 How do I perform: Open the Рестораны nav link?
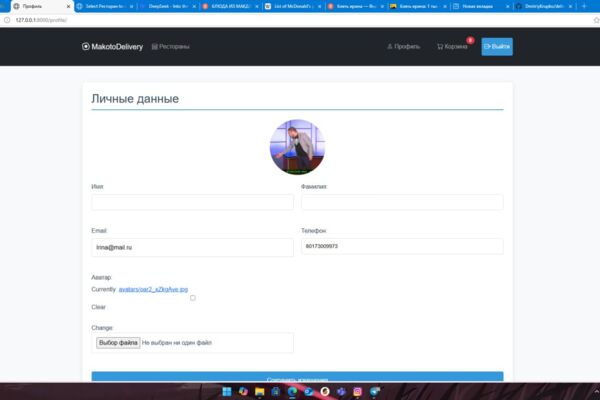point(171,47)
